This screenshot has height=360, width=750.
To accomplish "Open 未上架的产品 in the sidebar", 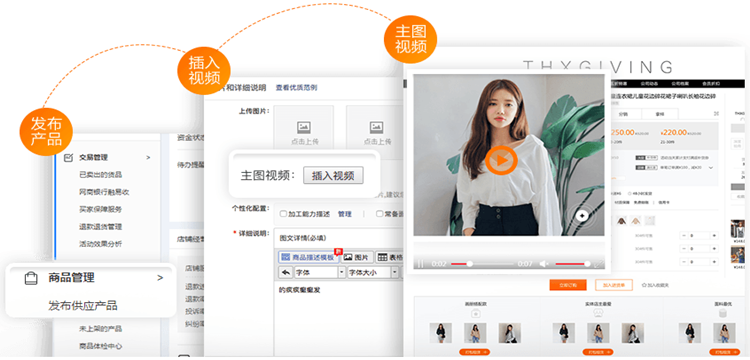I will coord(100,329).
